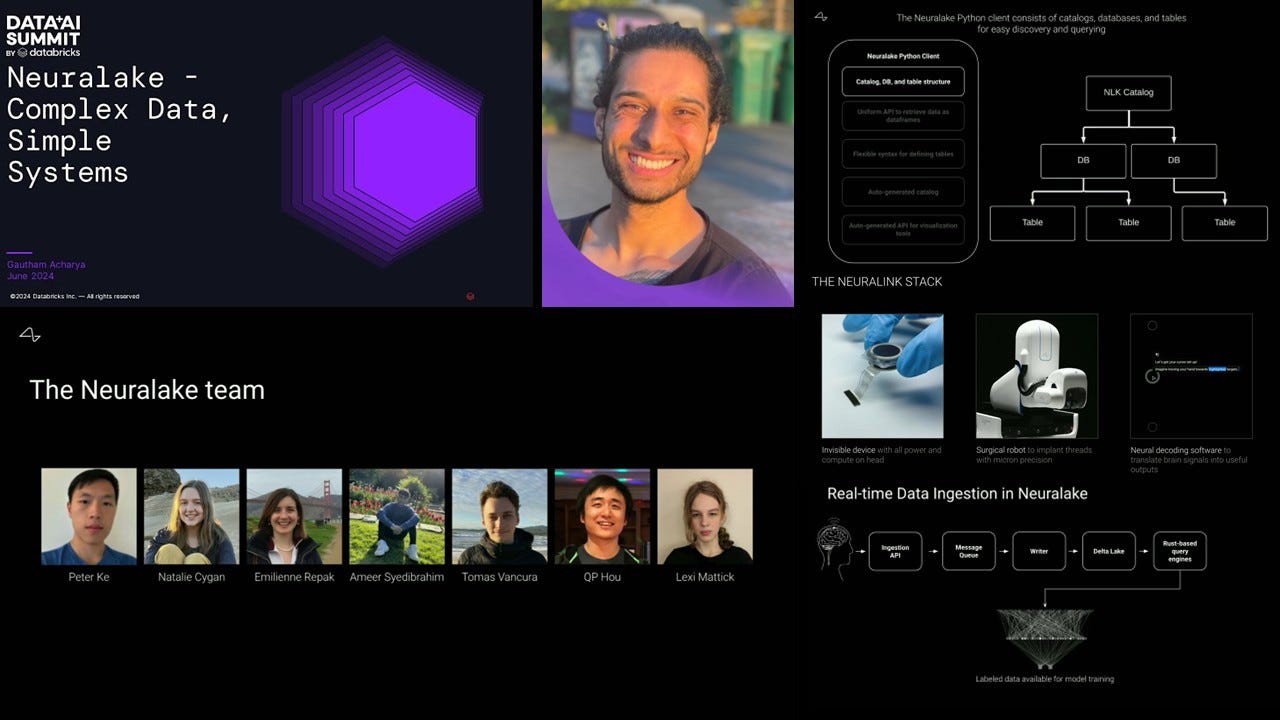Click the small Databricks icon on title slide
The height and width of the screenshot is (720, 1280).
click(x=470, y=296)
